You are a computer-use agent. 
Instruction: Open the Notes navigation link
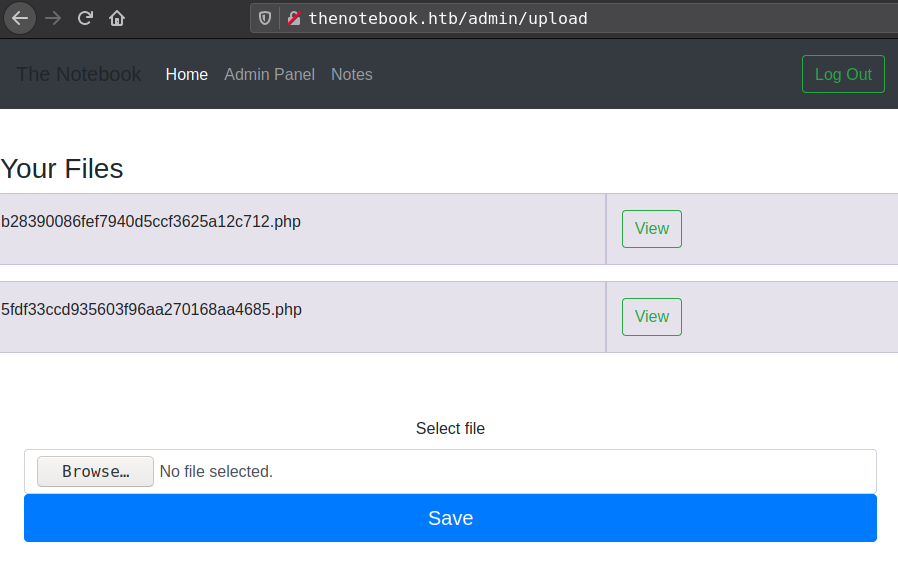point(351,74)
